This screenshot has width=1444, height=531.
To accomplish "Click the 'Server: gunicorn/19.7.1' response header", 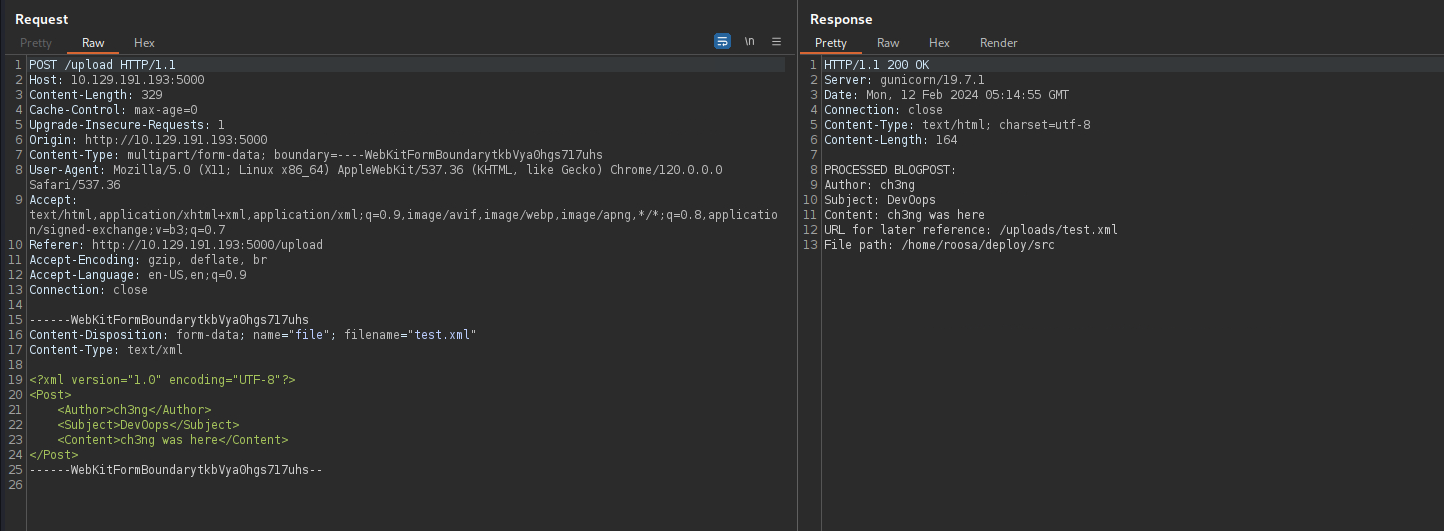I will 904,80.
